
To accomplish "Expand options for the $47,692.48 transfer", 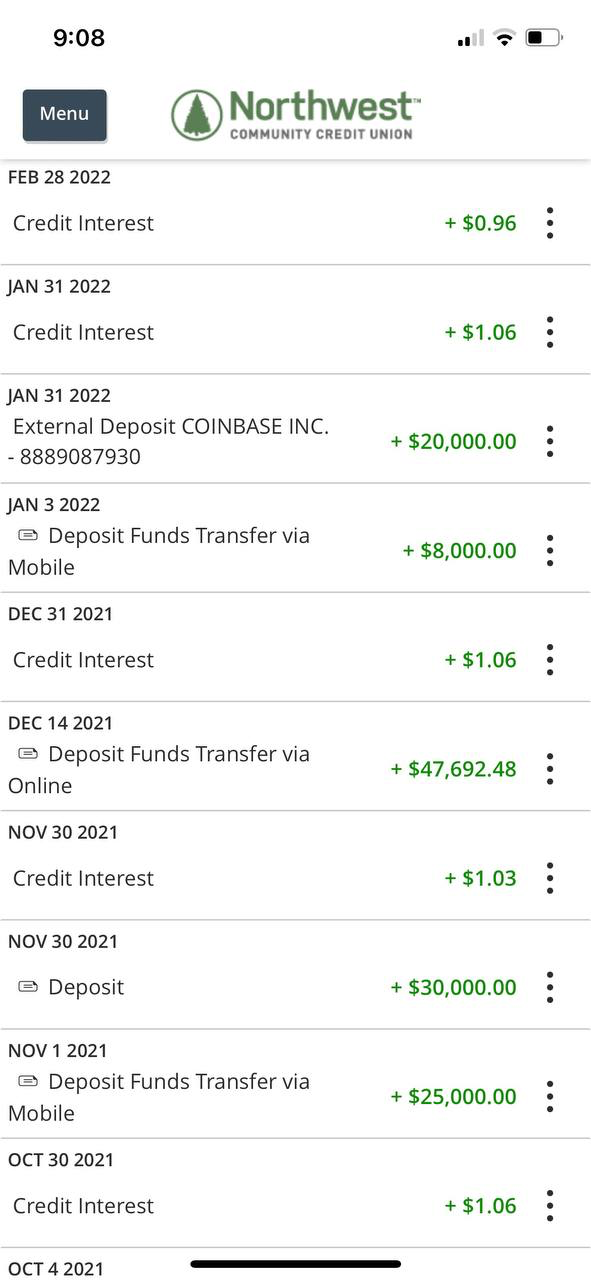I will pyautogui.click(x=549, y=769).
